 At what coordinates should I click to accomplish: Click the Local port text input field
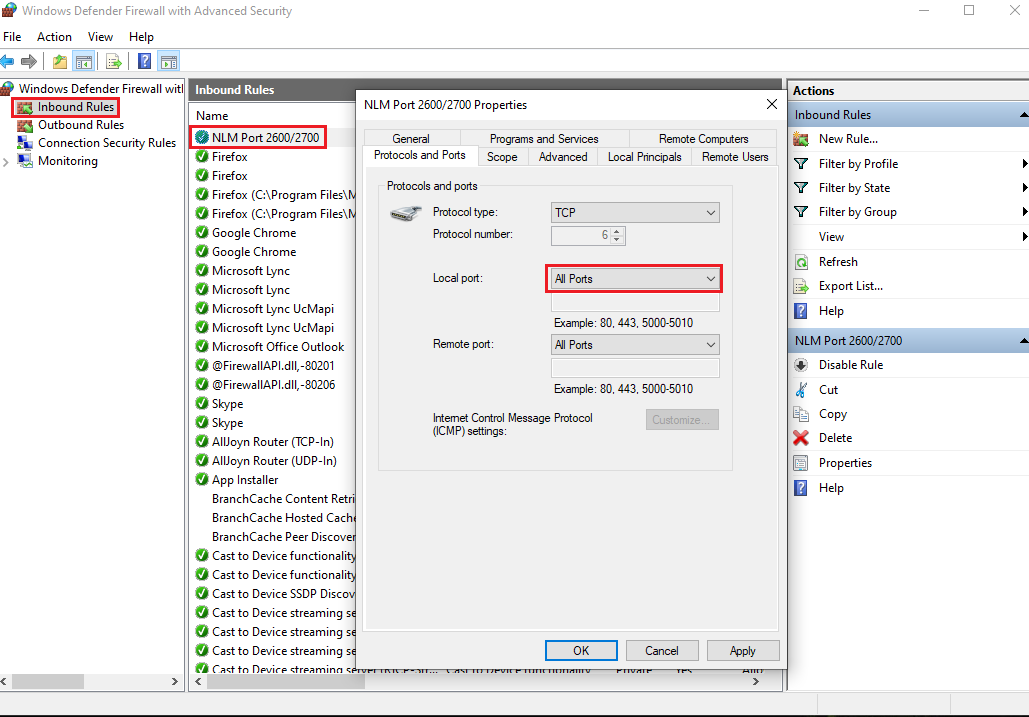635,302
